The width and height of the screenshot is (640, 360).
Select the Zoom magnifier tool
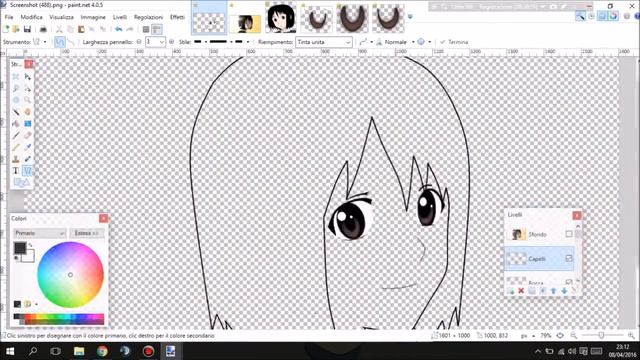[27, 100]
